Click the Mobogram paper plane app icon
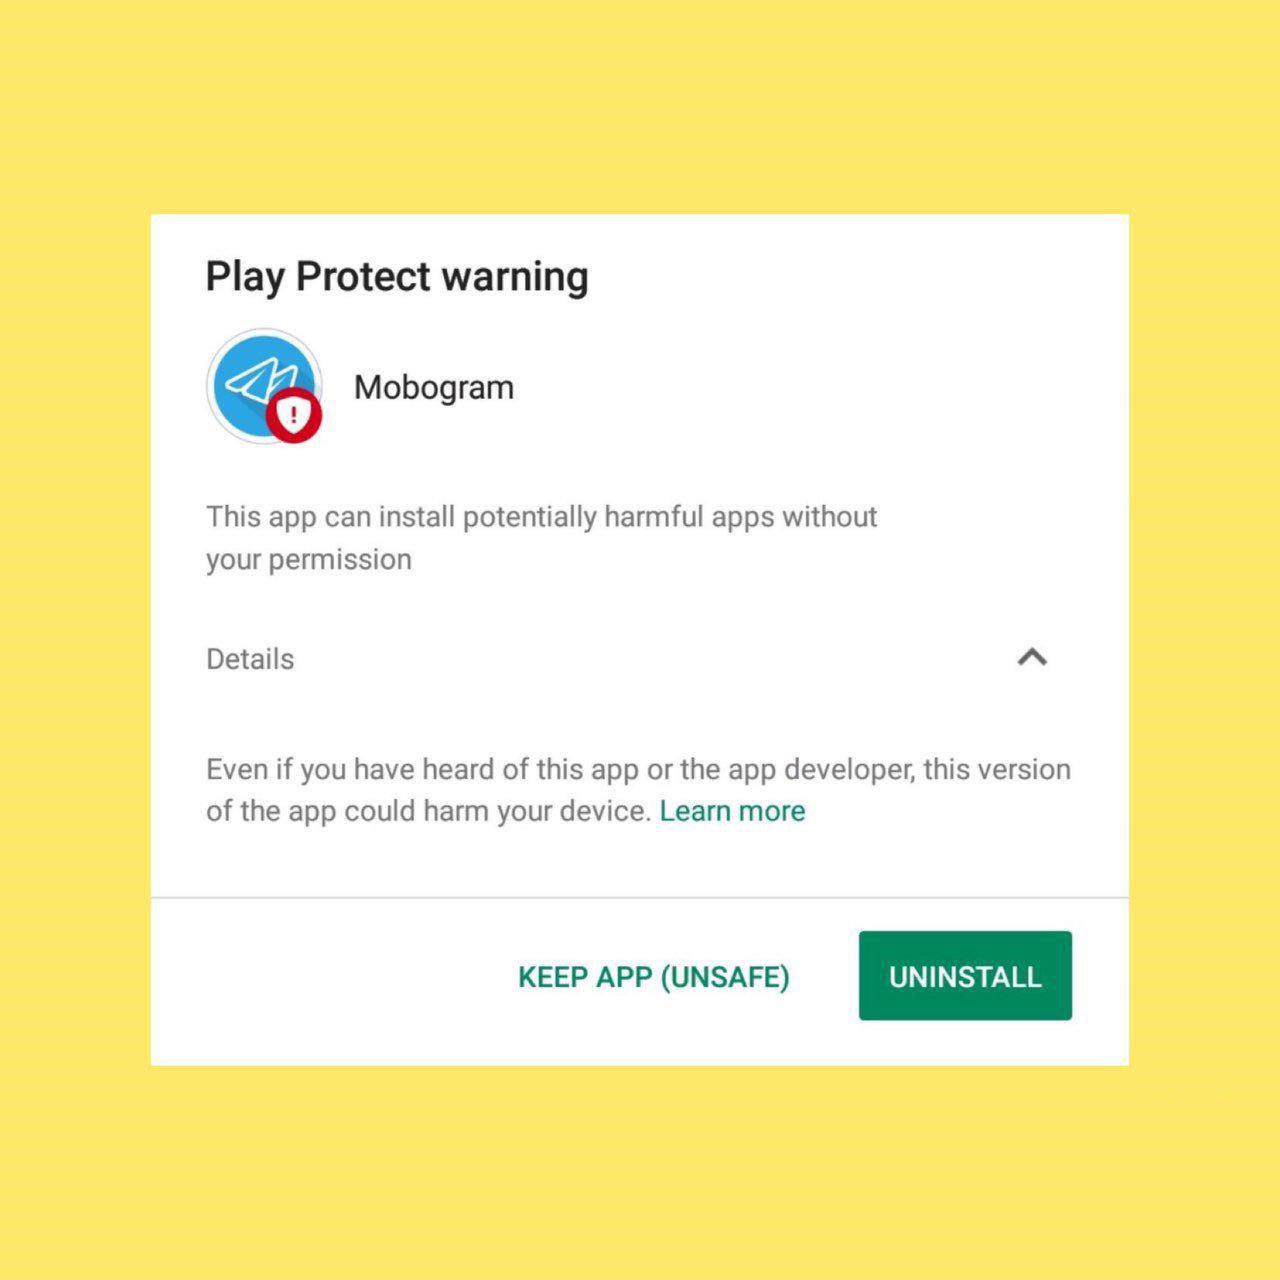The height and width of the screenshot is (1280, 1280). tap(264, 386)
